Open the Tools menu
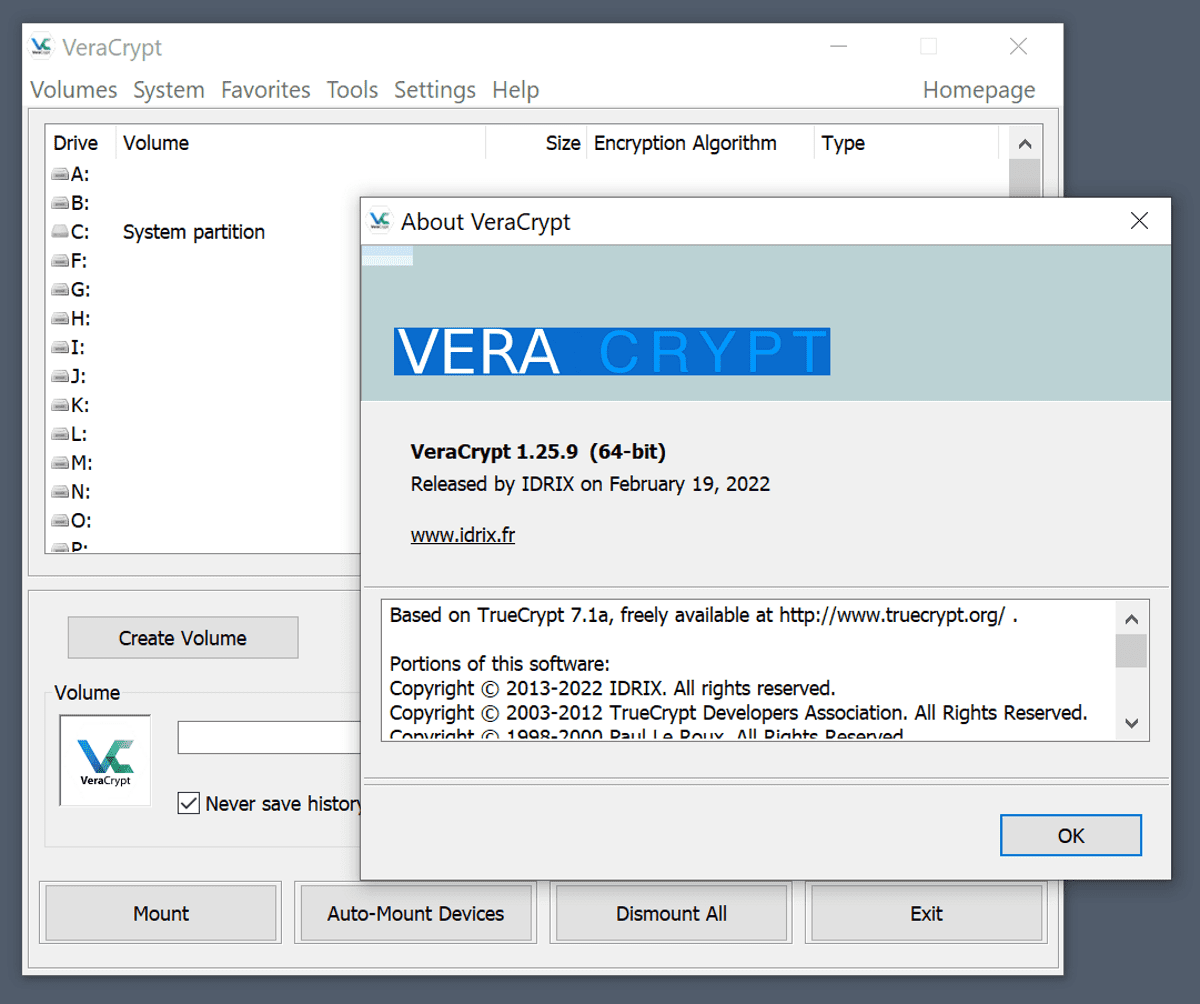 [352, 90]
